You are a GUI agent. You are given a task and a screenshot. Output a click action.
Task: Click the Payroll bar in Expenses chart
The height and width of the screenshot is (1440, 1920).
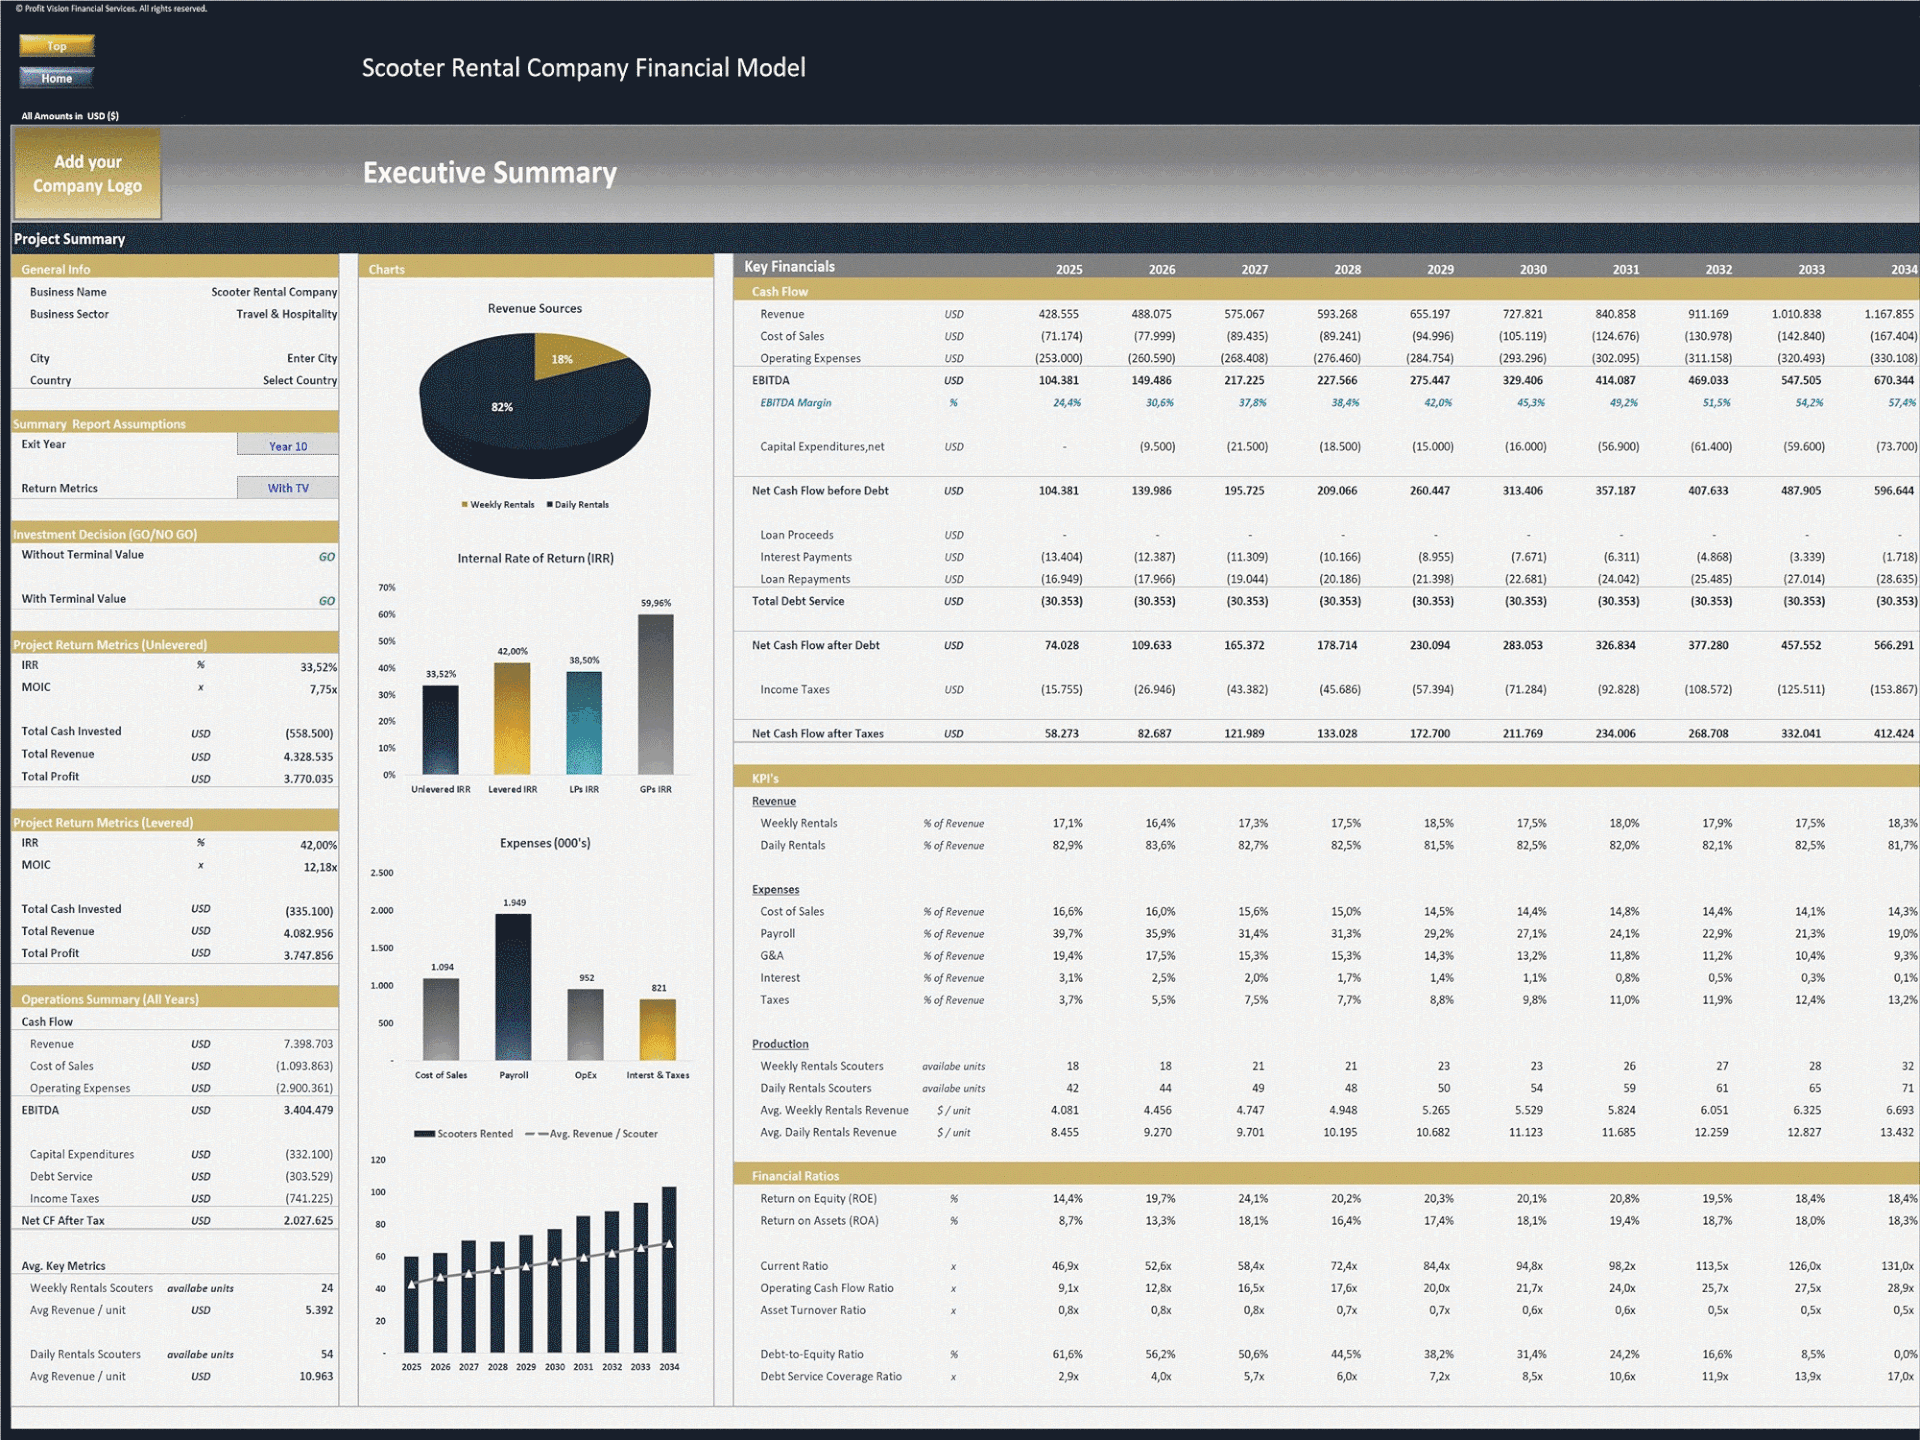coord(514,987)
